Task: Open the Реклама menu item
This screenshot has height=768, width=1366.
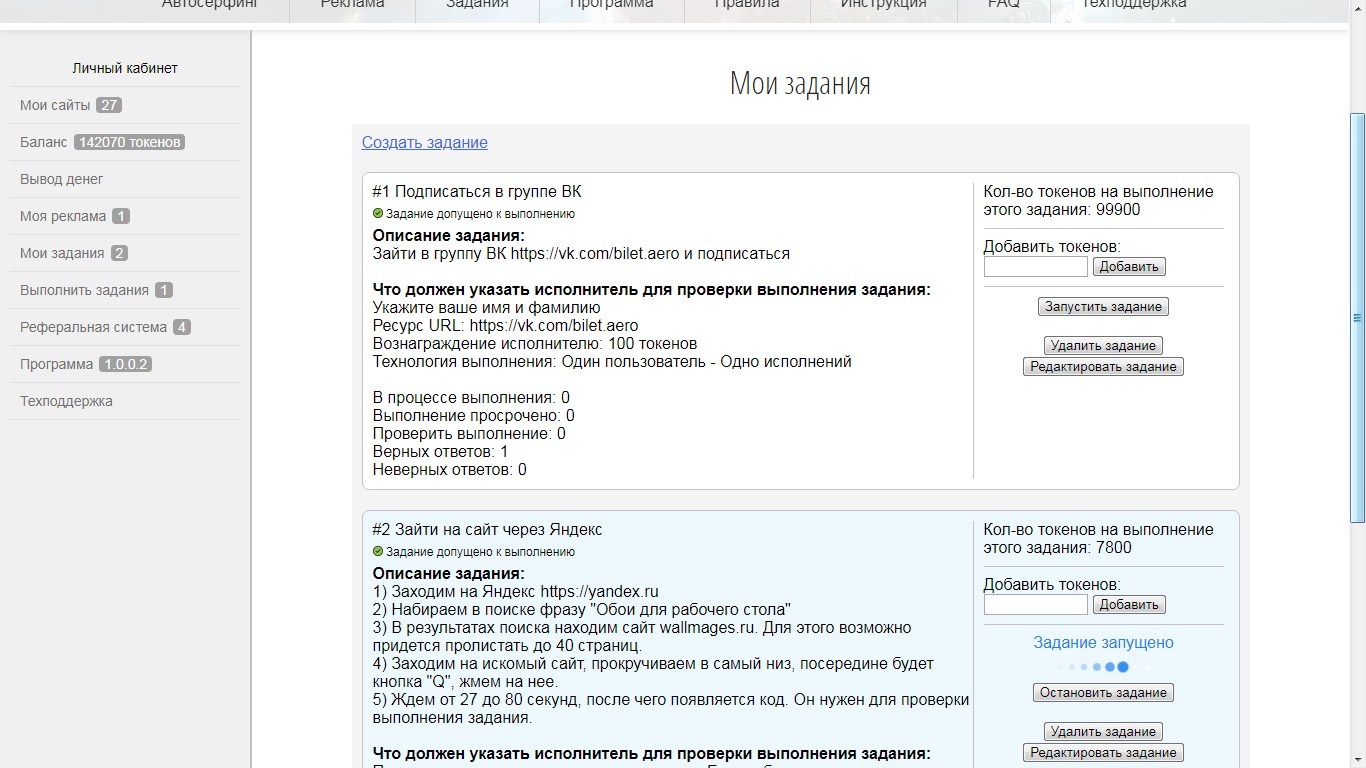Action: pos(352,5)
